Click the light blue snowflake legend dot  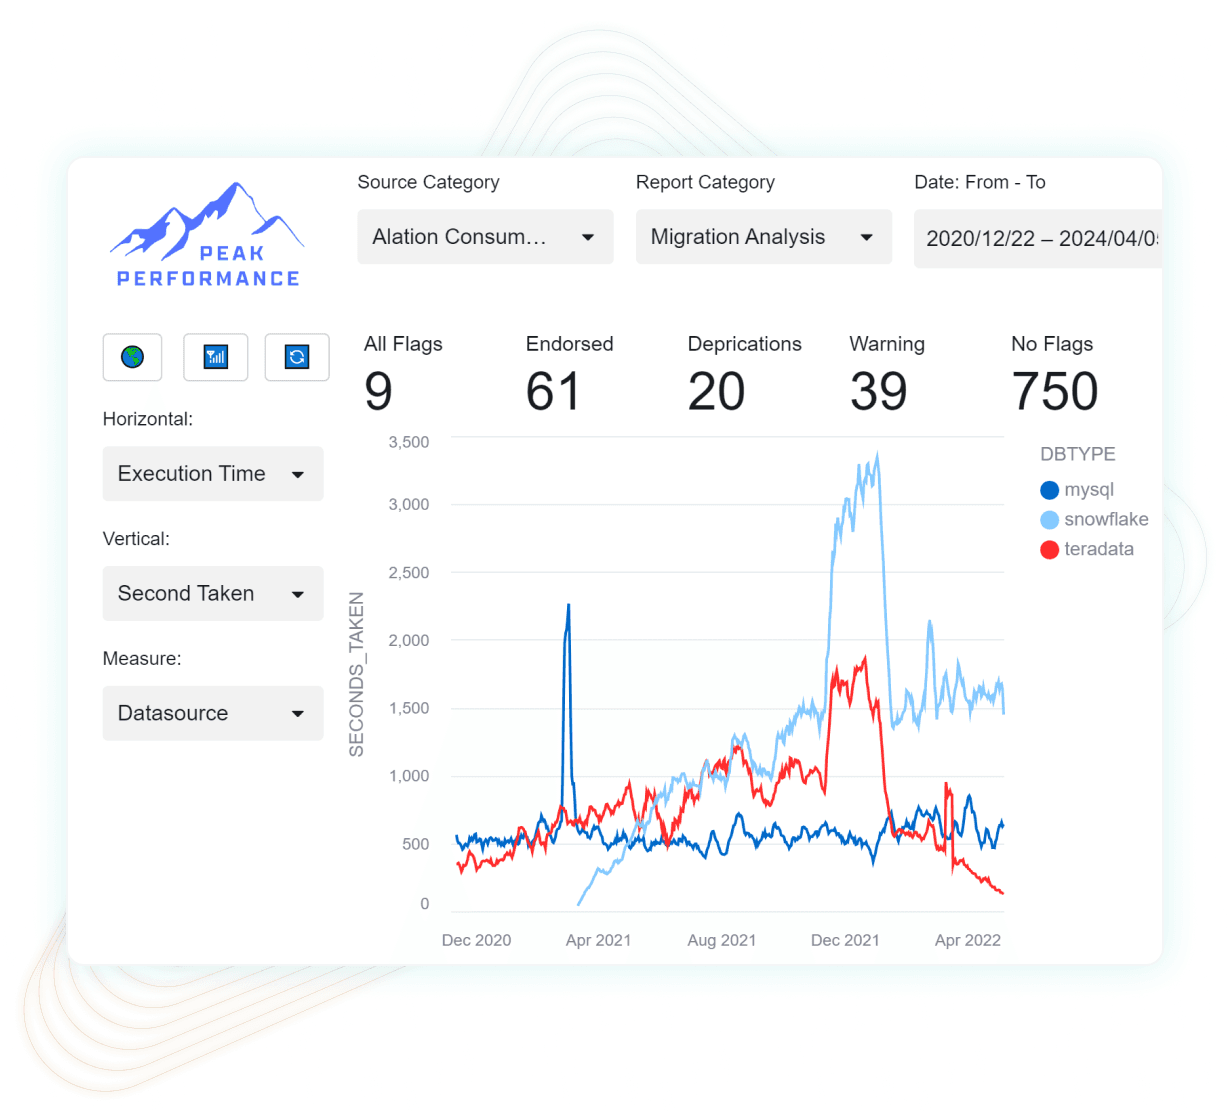pyautogui.click(x=1049, y=519)
